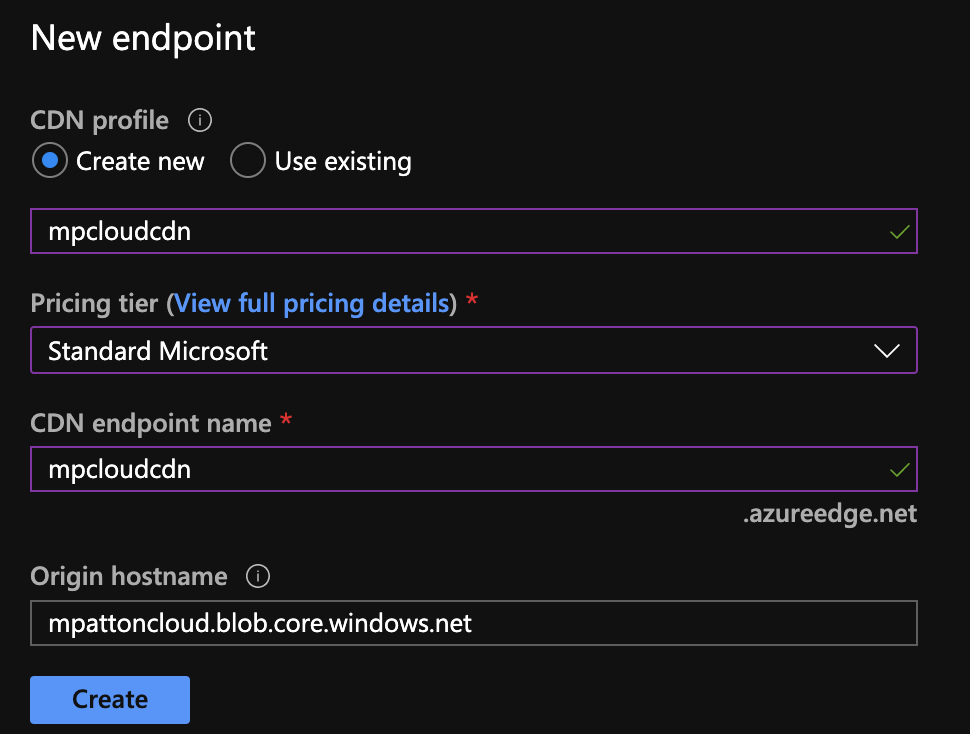Open the View full pricing details link
This screenshot has width=970, height=734.
[311, 303]
